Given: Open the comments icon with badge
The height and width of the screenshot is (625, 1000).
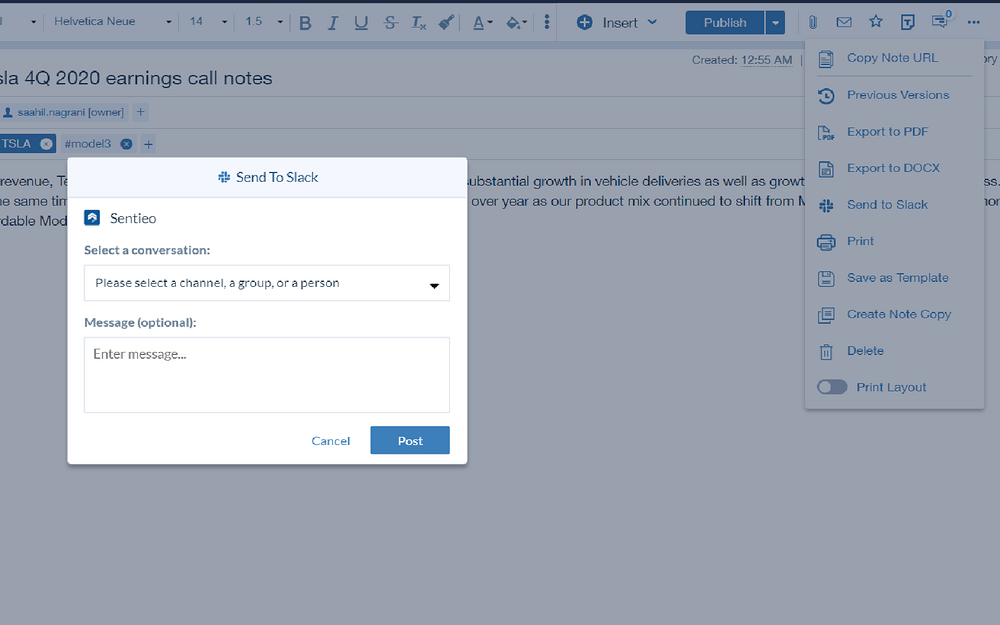Looking at the screenshot, I should coord(940,20).
